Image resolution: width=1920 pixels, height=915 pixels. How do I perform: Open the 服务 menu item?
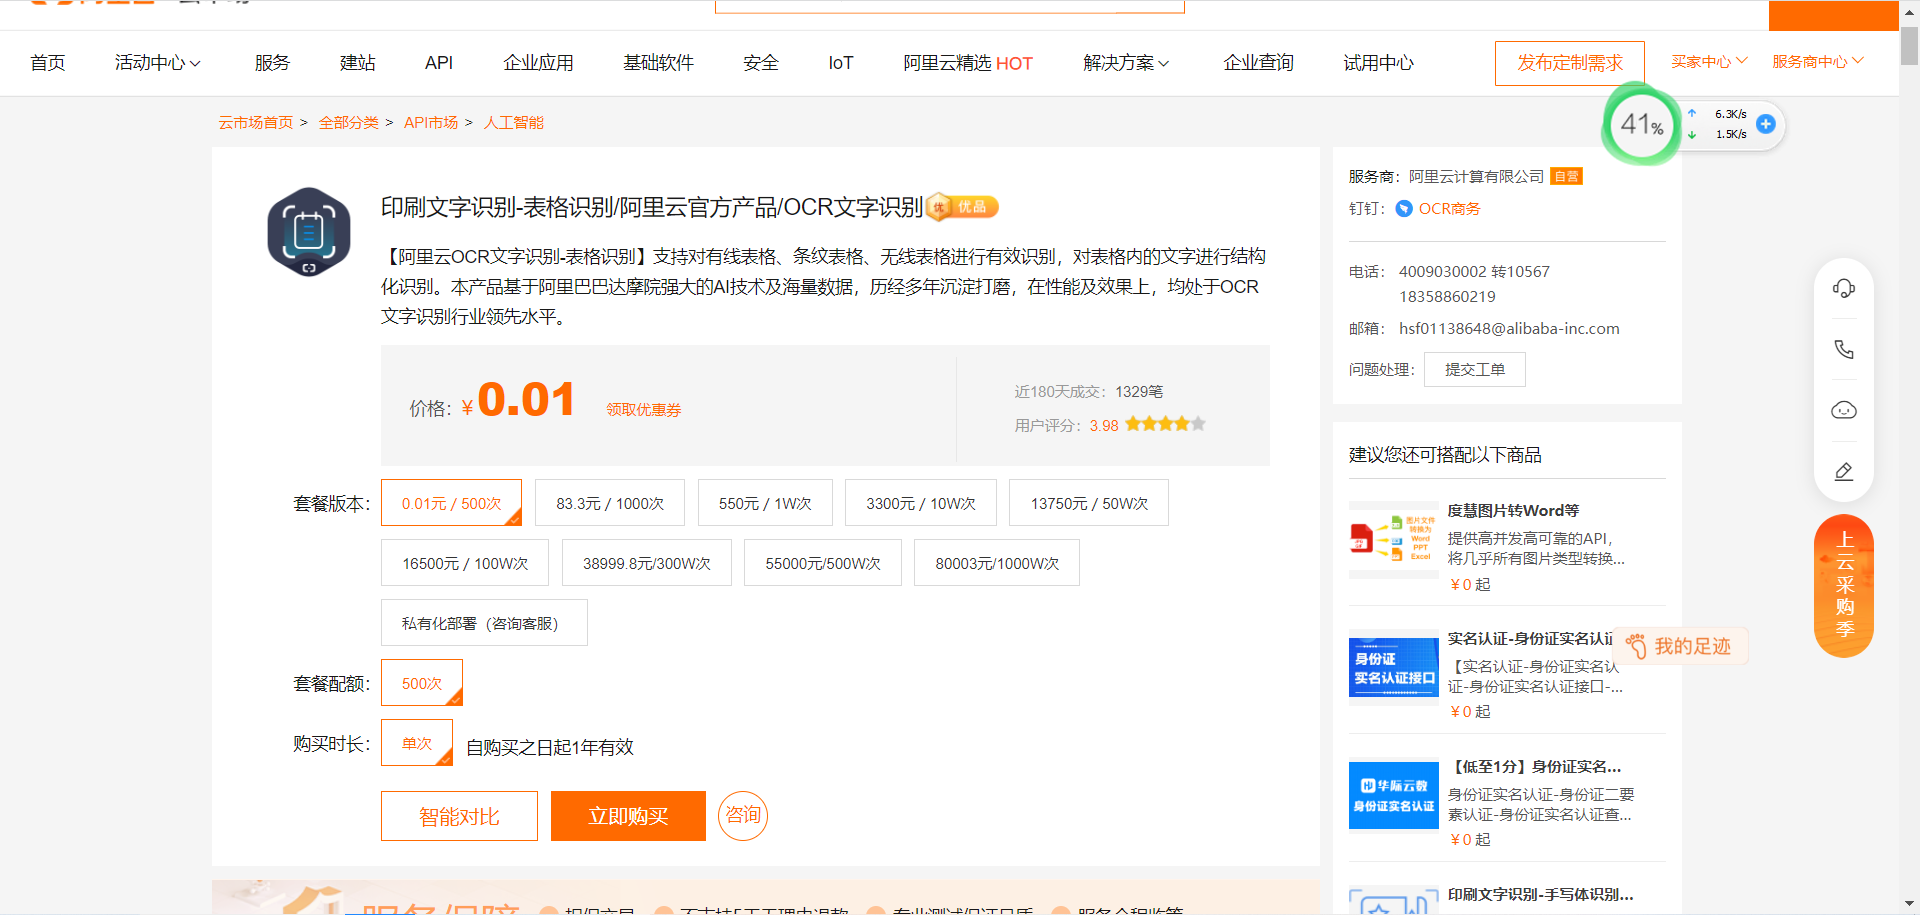tap(272, 63)
